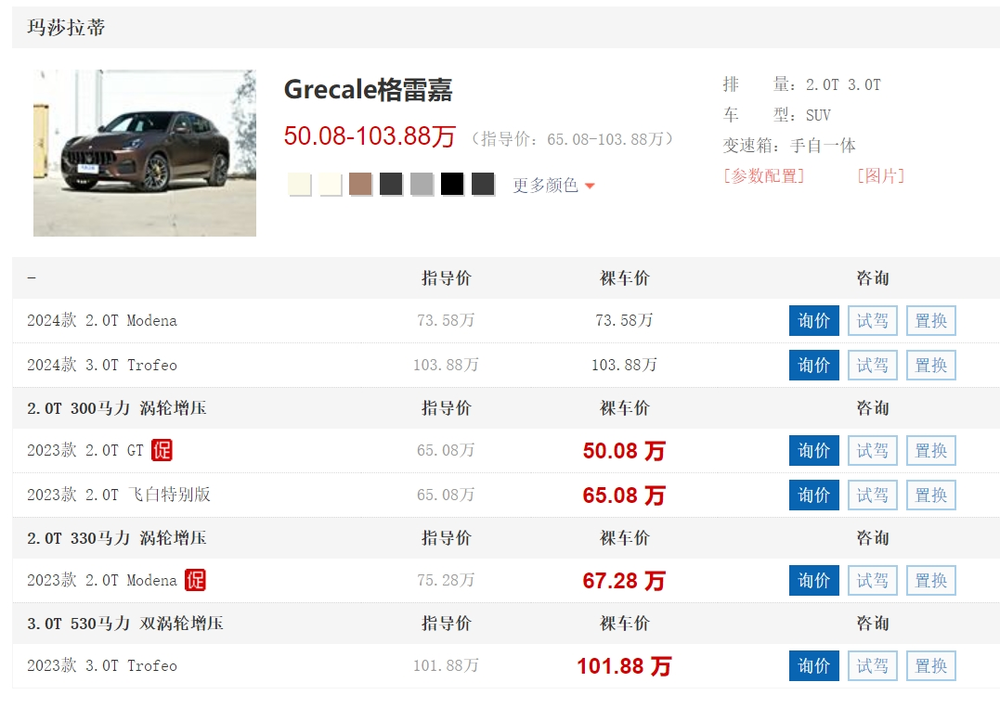The width and height of the screenshot is (1000, 708).
Task: Open the 参数配置 link
Action: pyautogui.click(x=763, y=176)
